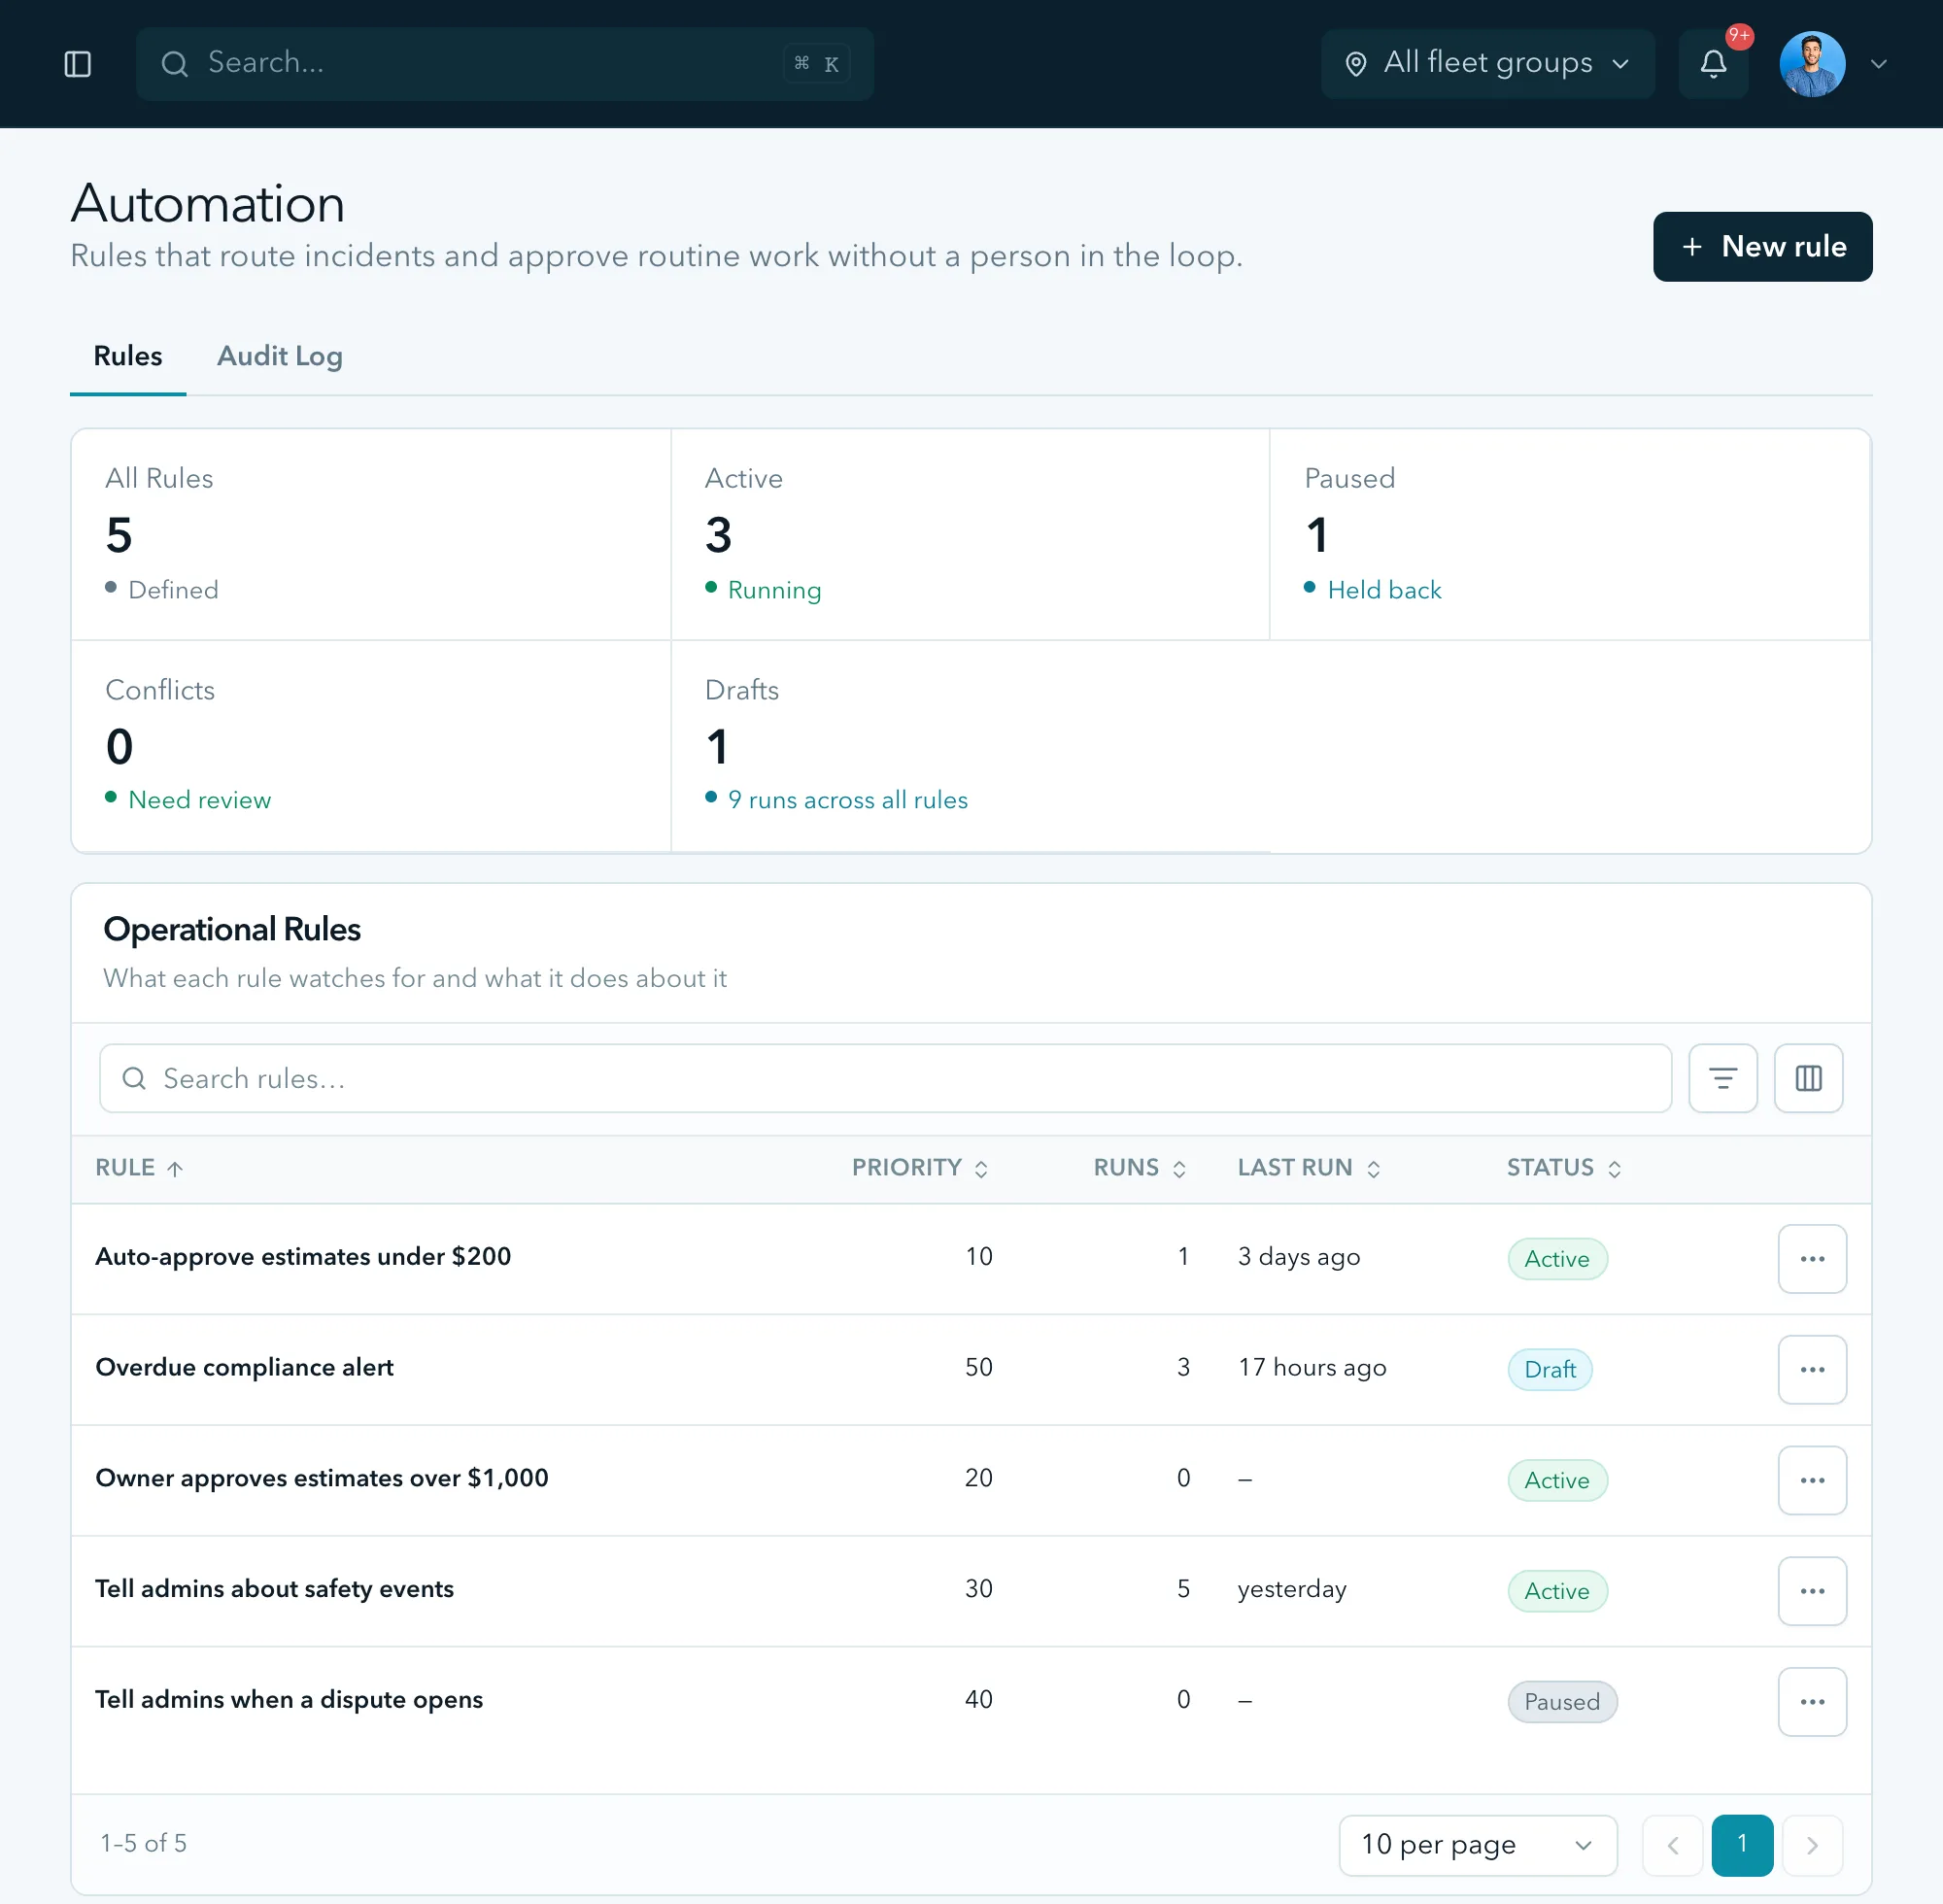Select the Drafts summary card

[970, 746]
